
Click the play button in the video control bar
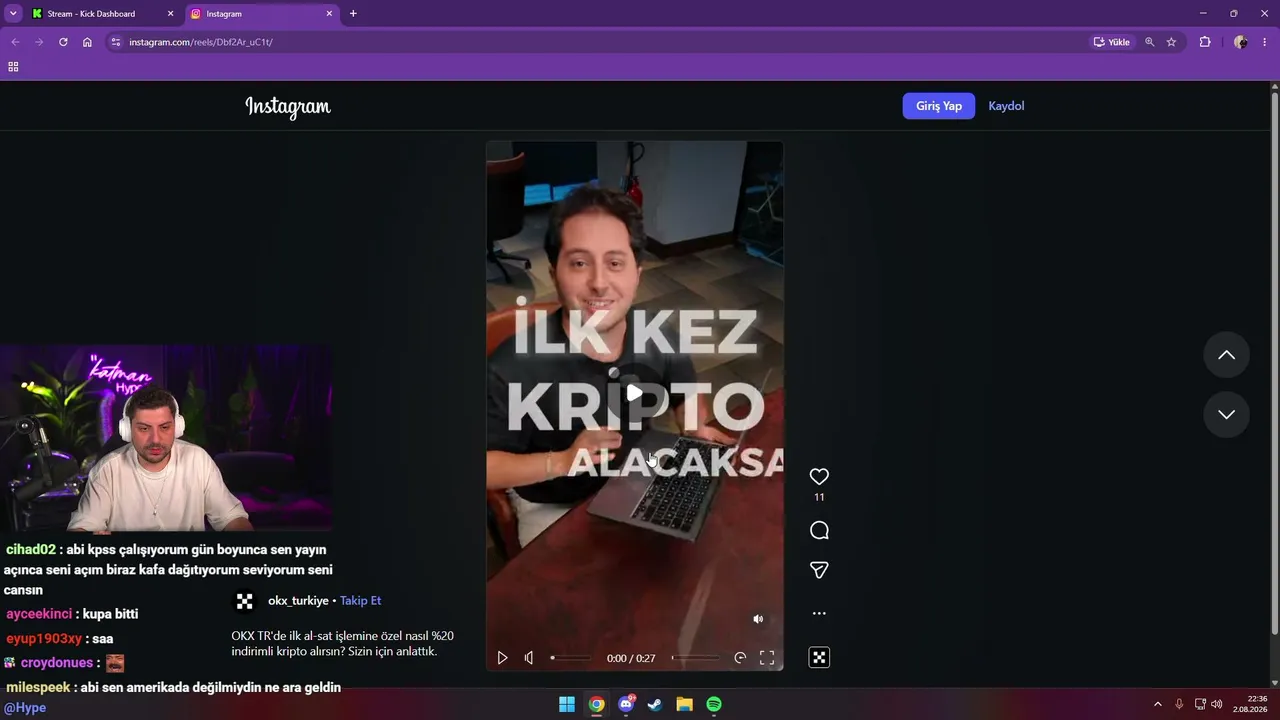tap(502, 658)
